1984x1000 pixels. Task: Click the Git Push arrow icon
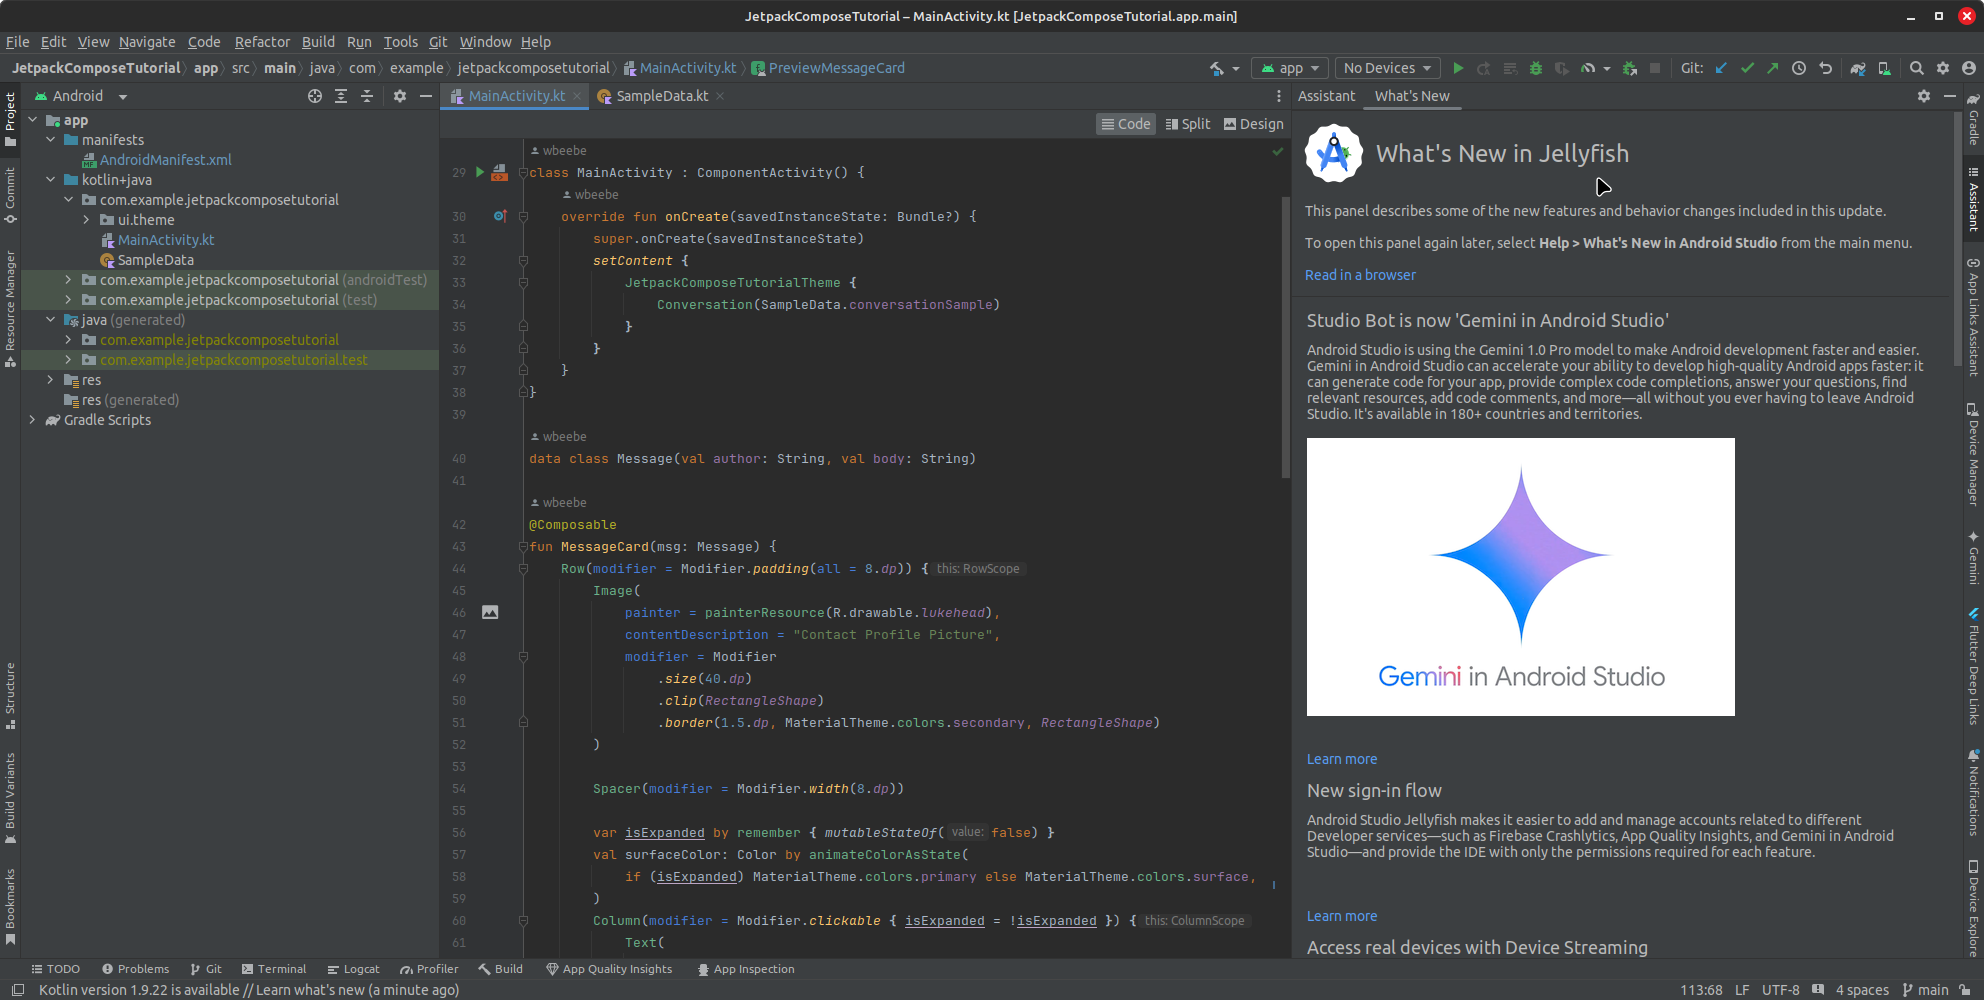coord(1772,68)
